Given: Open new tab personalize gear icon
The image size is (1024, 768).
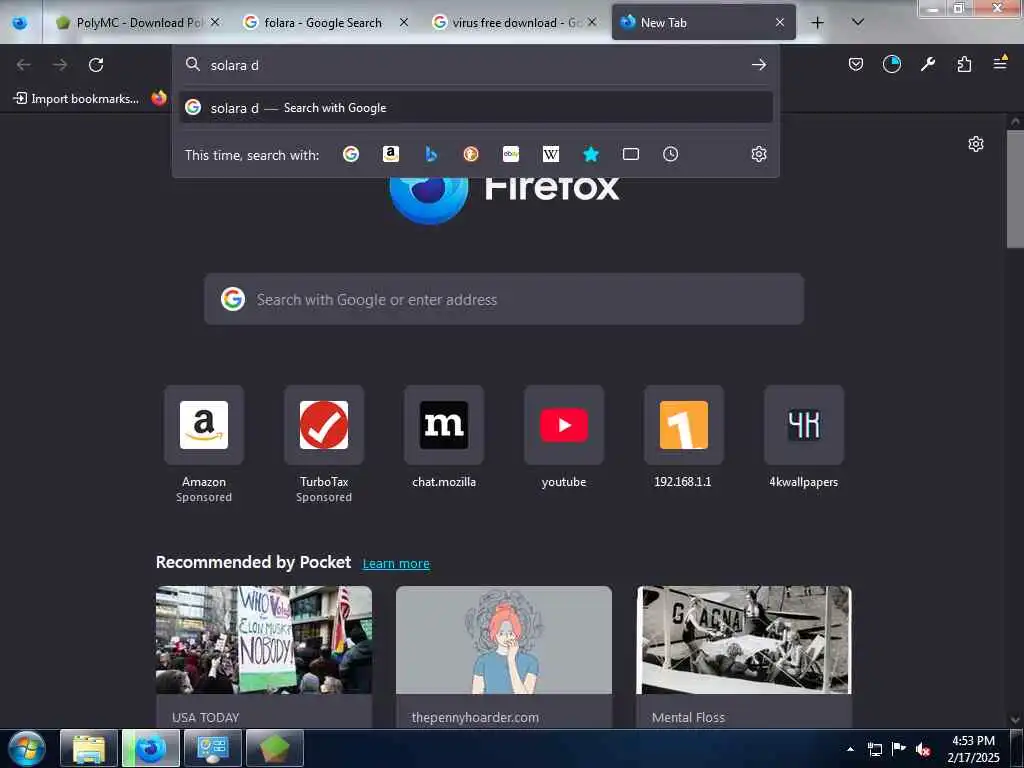Looking at the screenshot, I should (976, 144).
